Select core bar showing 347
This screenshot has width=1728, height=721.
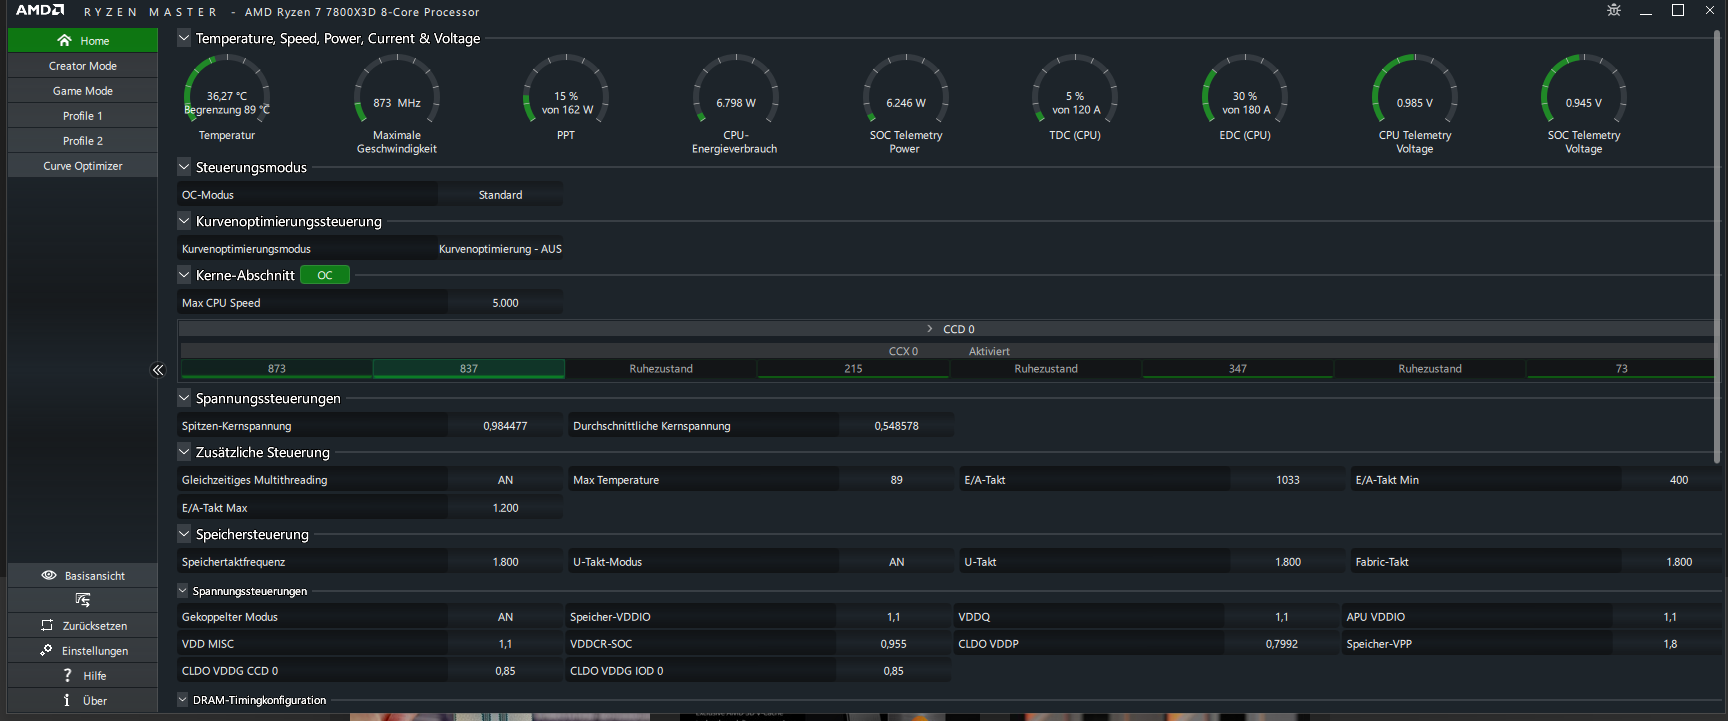(1238, 369)
